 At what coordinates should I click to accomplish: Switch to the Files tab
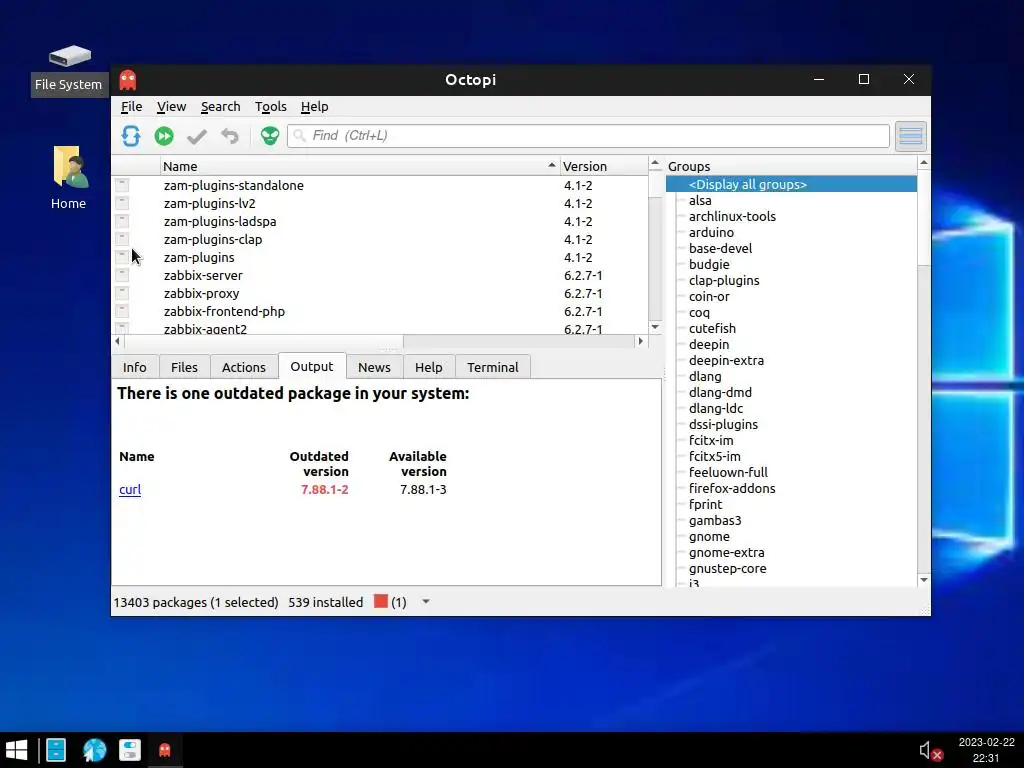click(184, 367)
